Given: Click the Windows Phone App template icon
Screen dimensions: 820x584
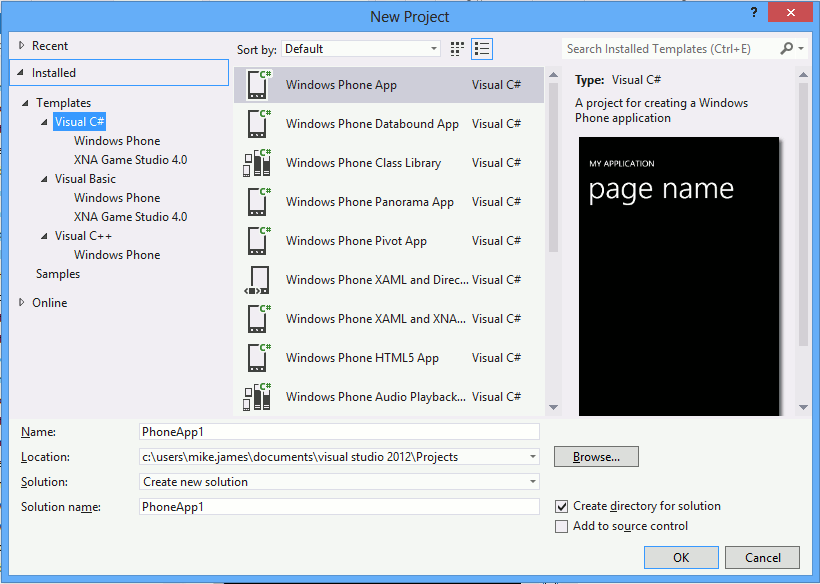Looking at the screenshot, I should [x=258, y=85].
